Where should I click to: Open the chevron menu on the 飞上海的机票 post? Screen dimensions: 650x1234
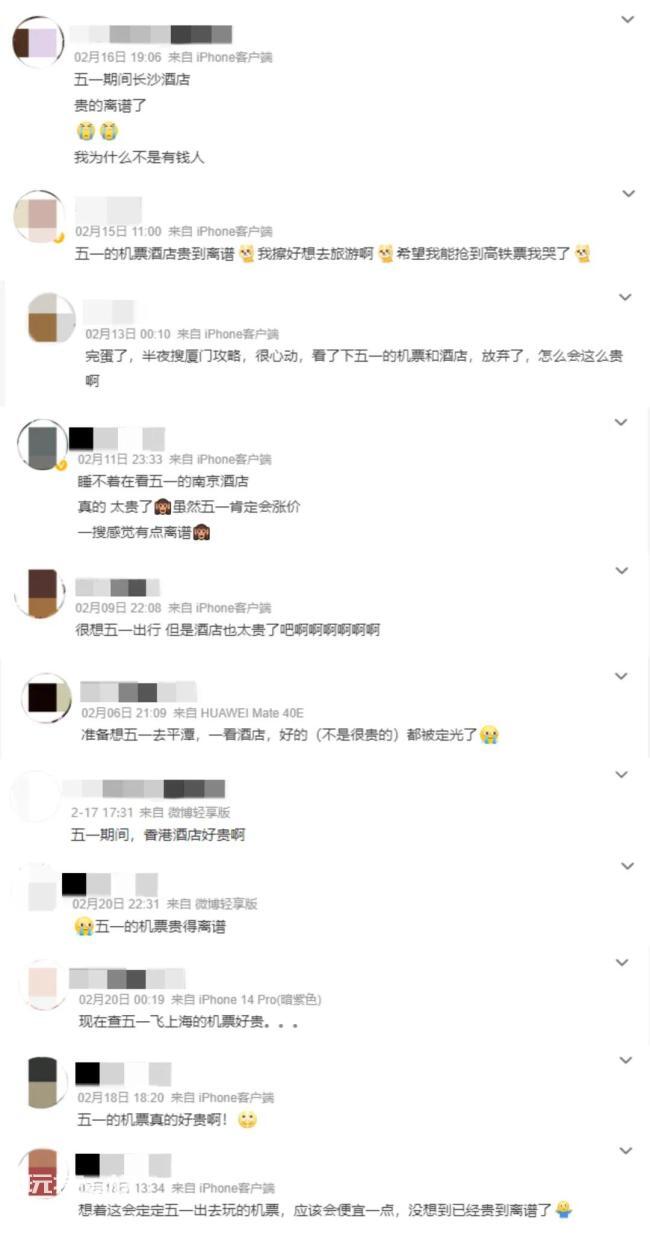[621, 962]
